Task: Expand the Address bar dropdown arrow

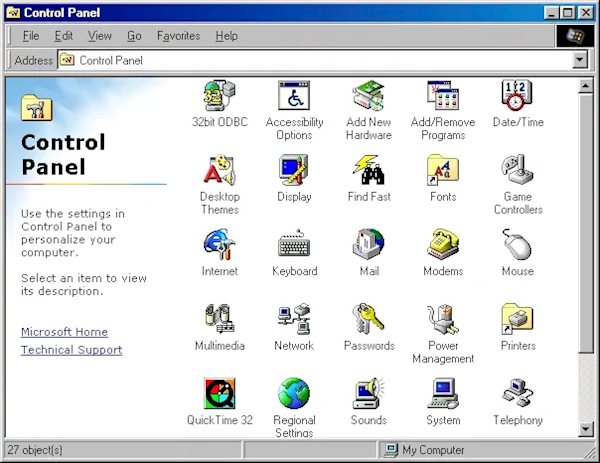Action: [x=579, y=60]
